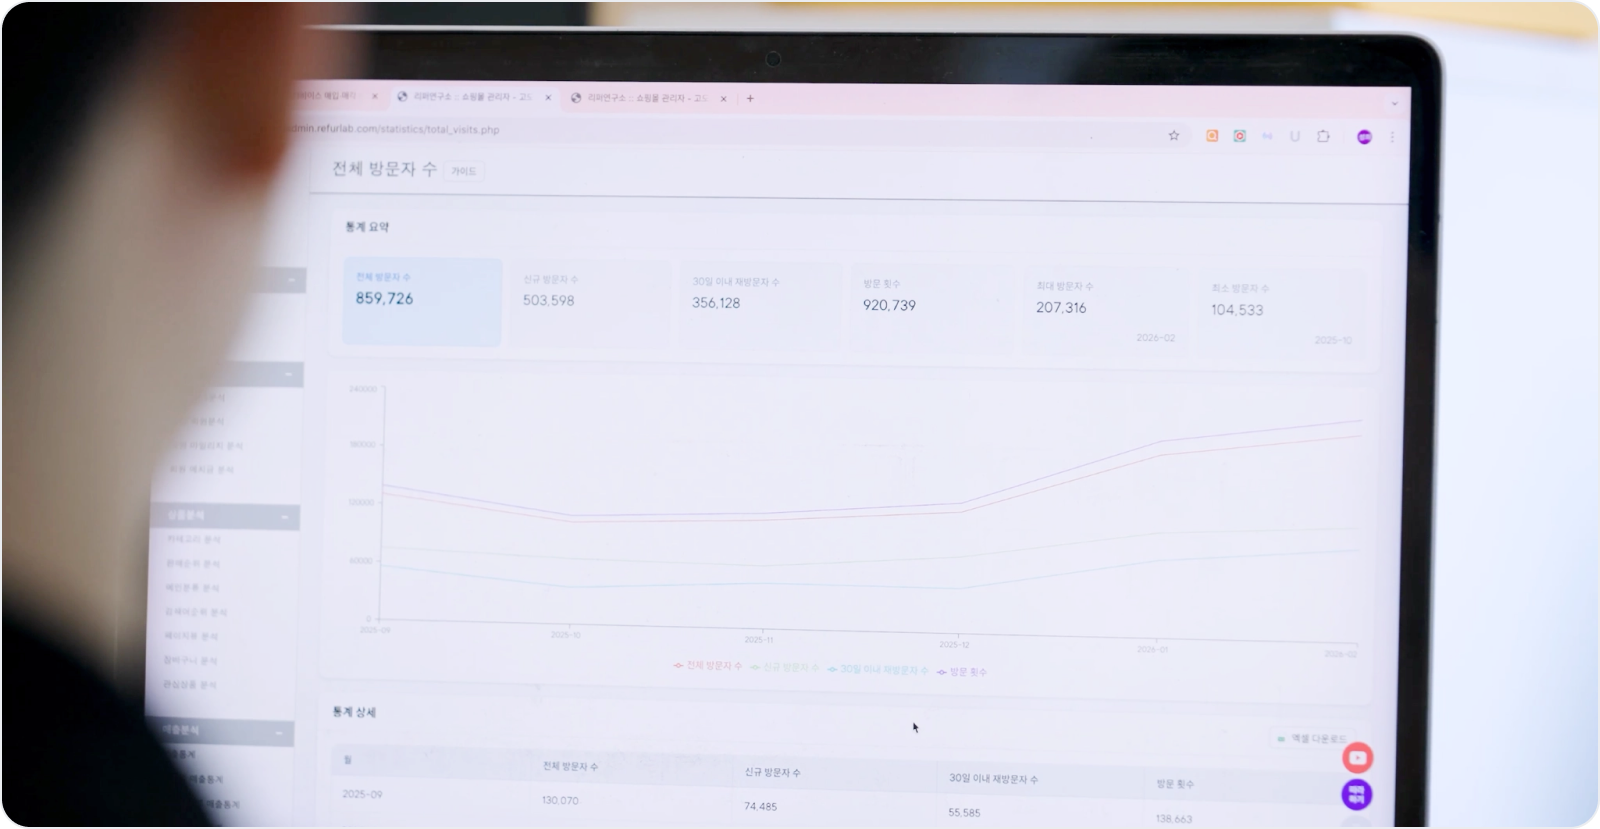Select the 전체 방문자 수 859,726 summary card
This screenshot has height=829, width=1600.
pyautogui.click(x=422, y=302)
